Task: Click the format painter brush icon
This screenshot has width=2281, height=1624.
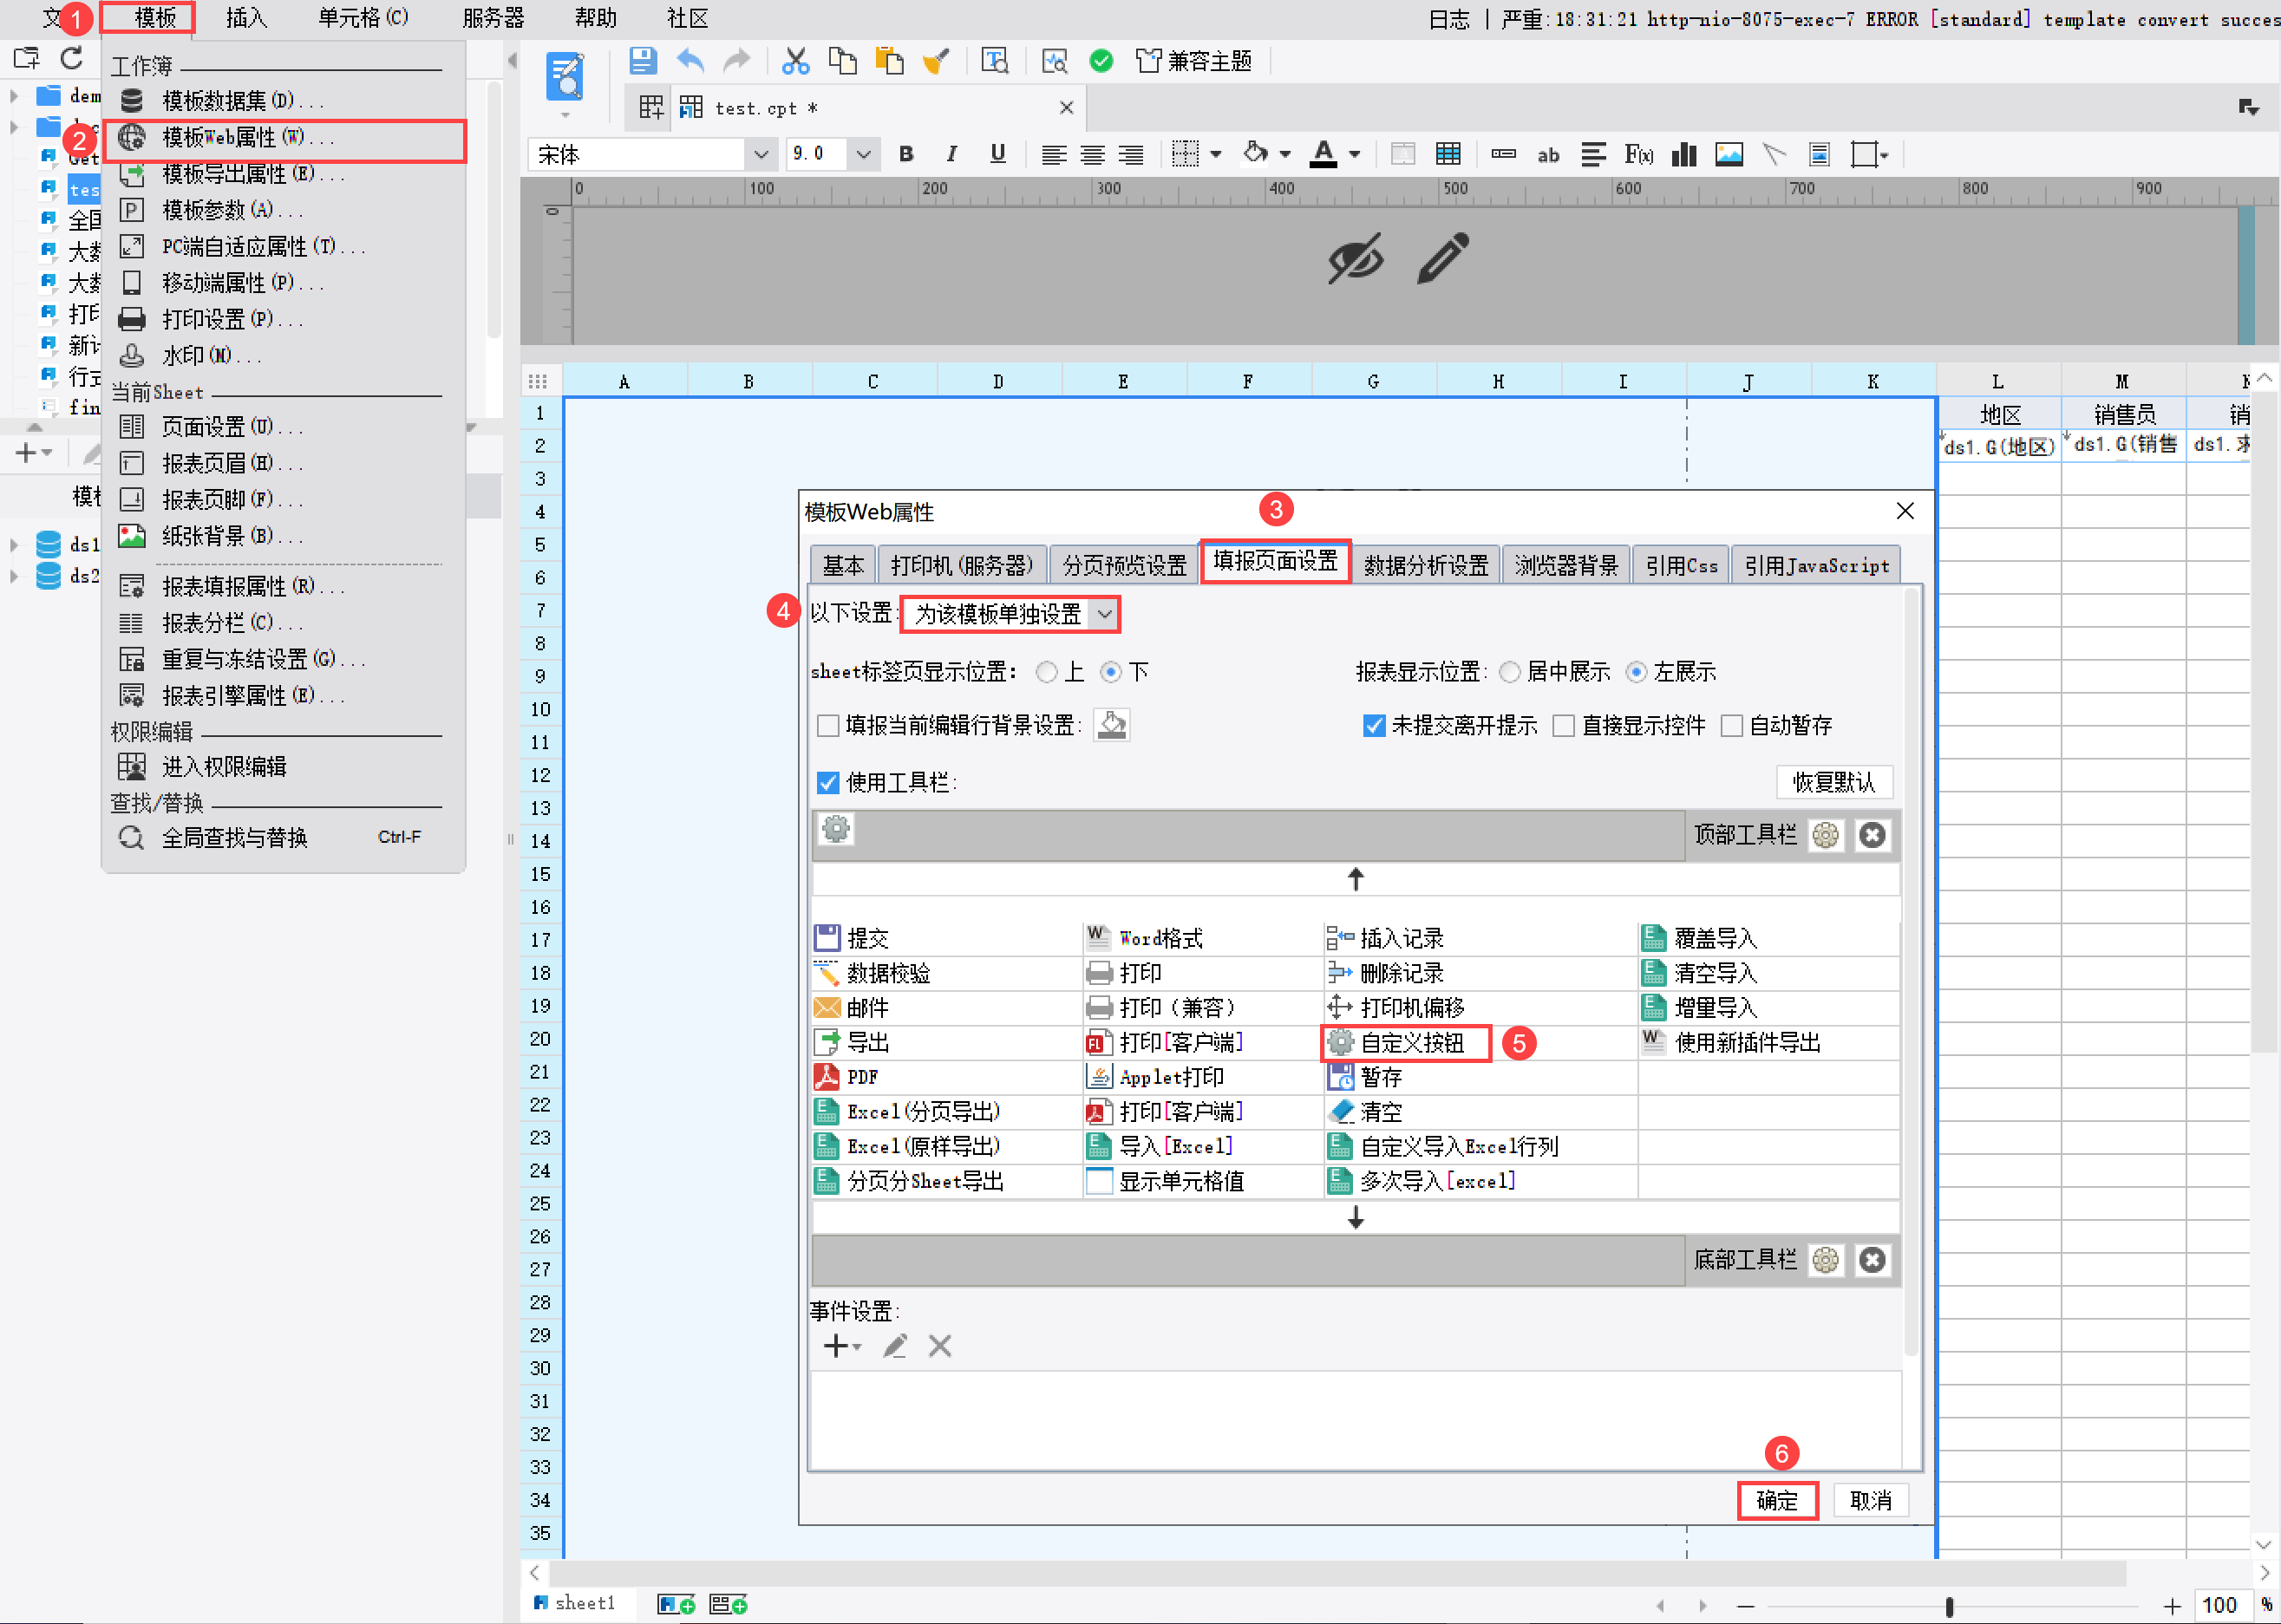Action: 936,61
